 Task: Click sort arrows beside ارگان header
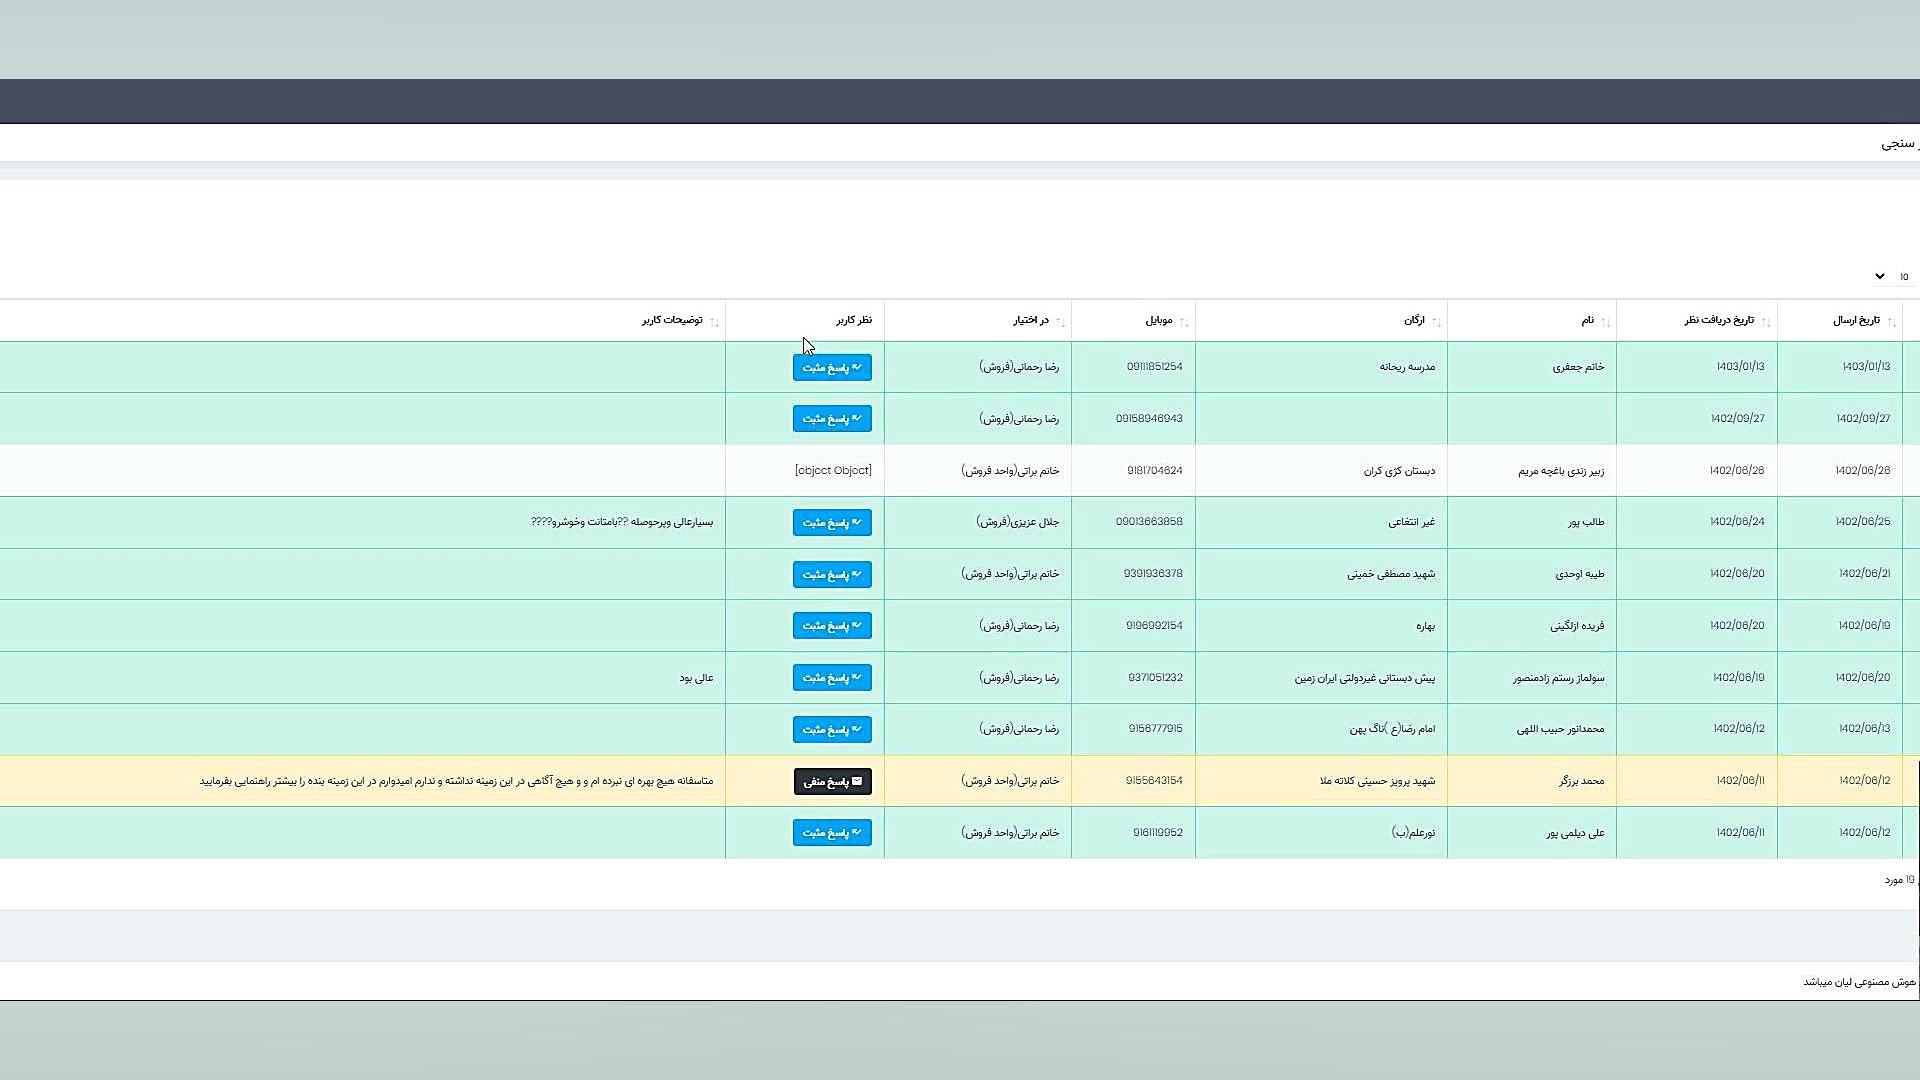(1436, 321)
